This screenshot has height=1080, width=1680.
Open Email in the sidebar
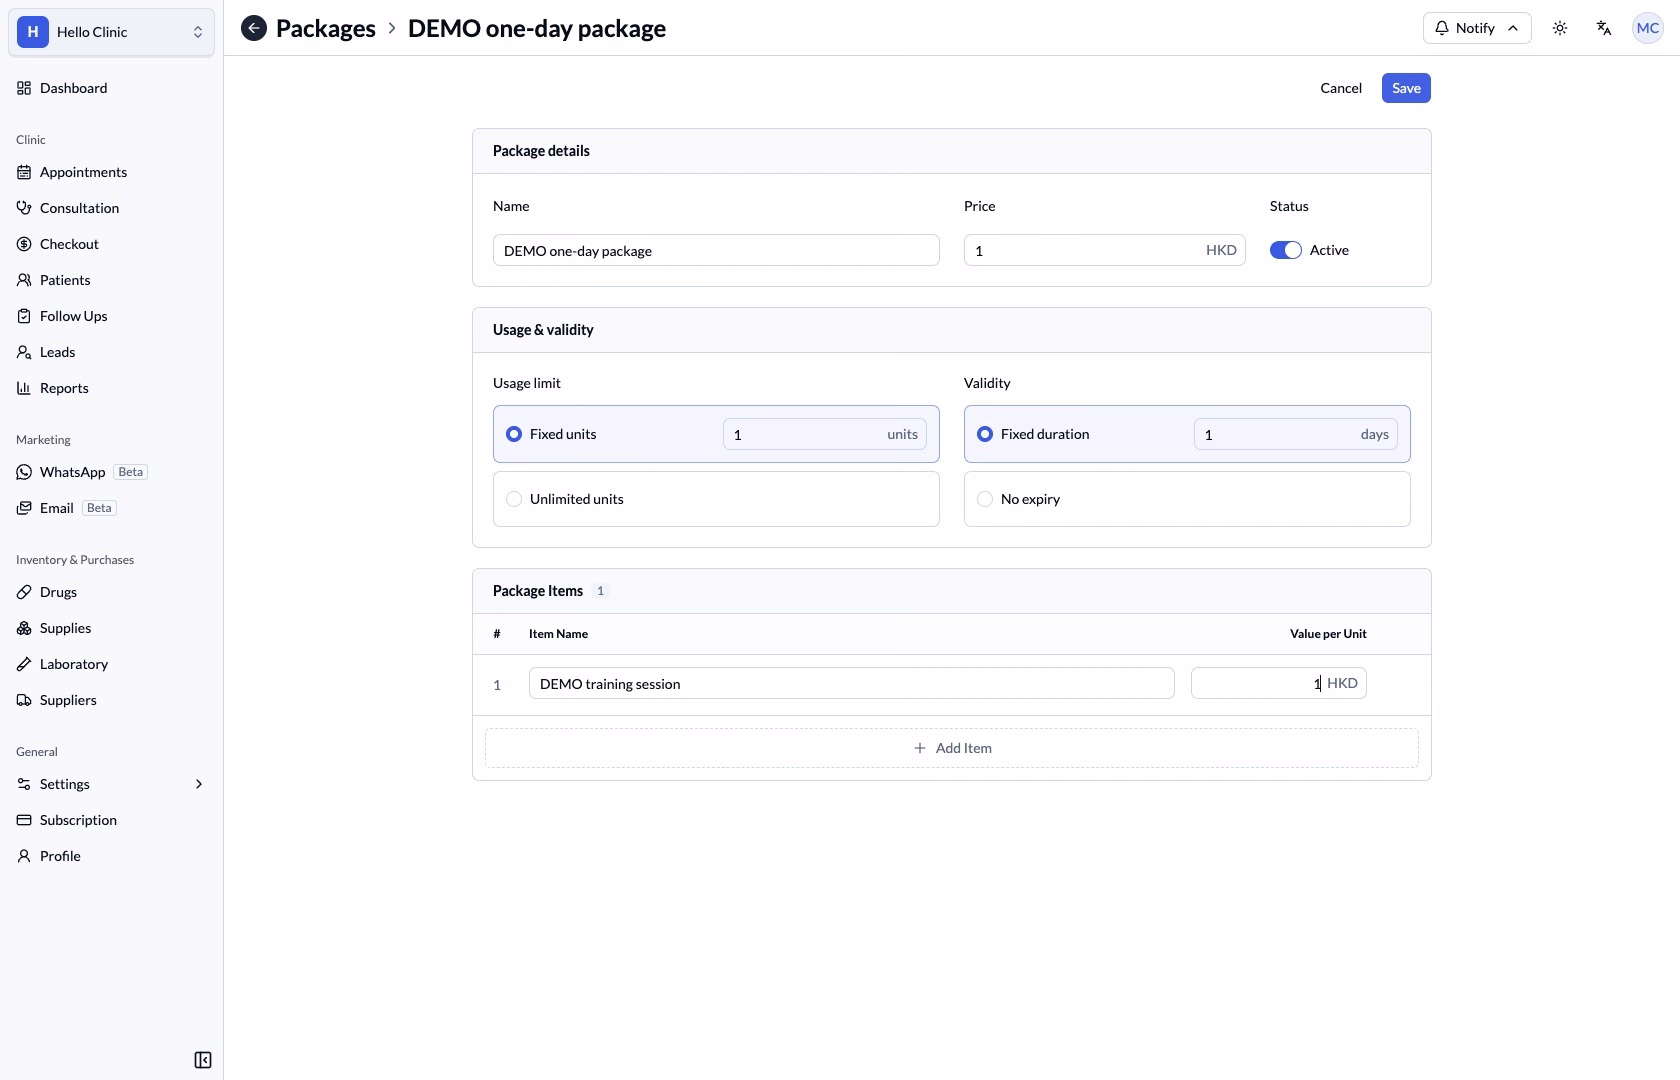tap(112, 508)
